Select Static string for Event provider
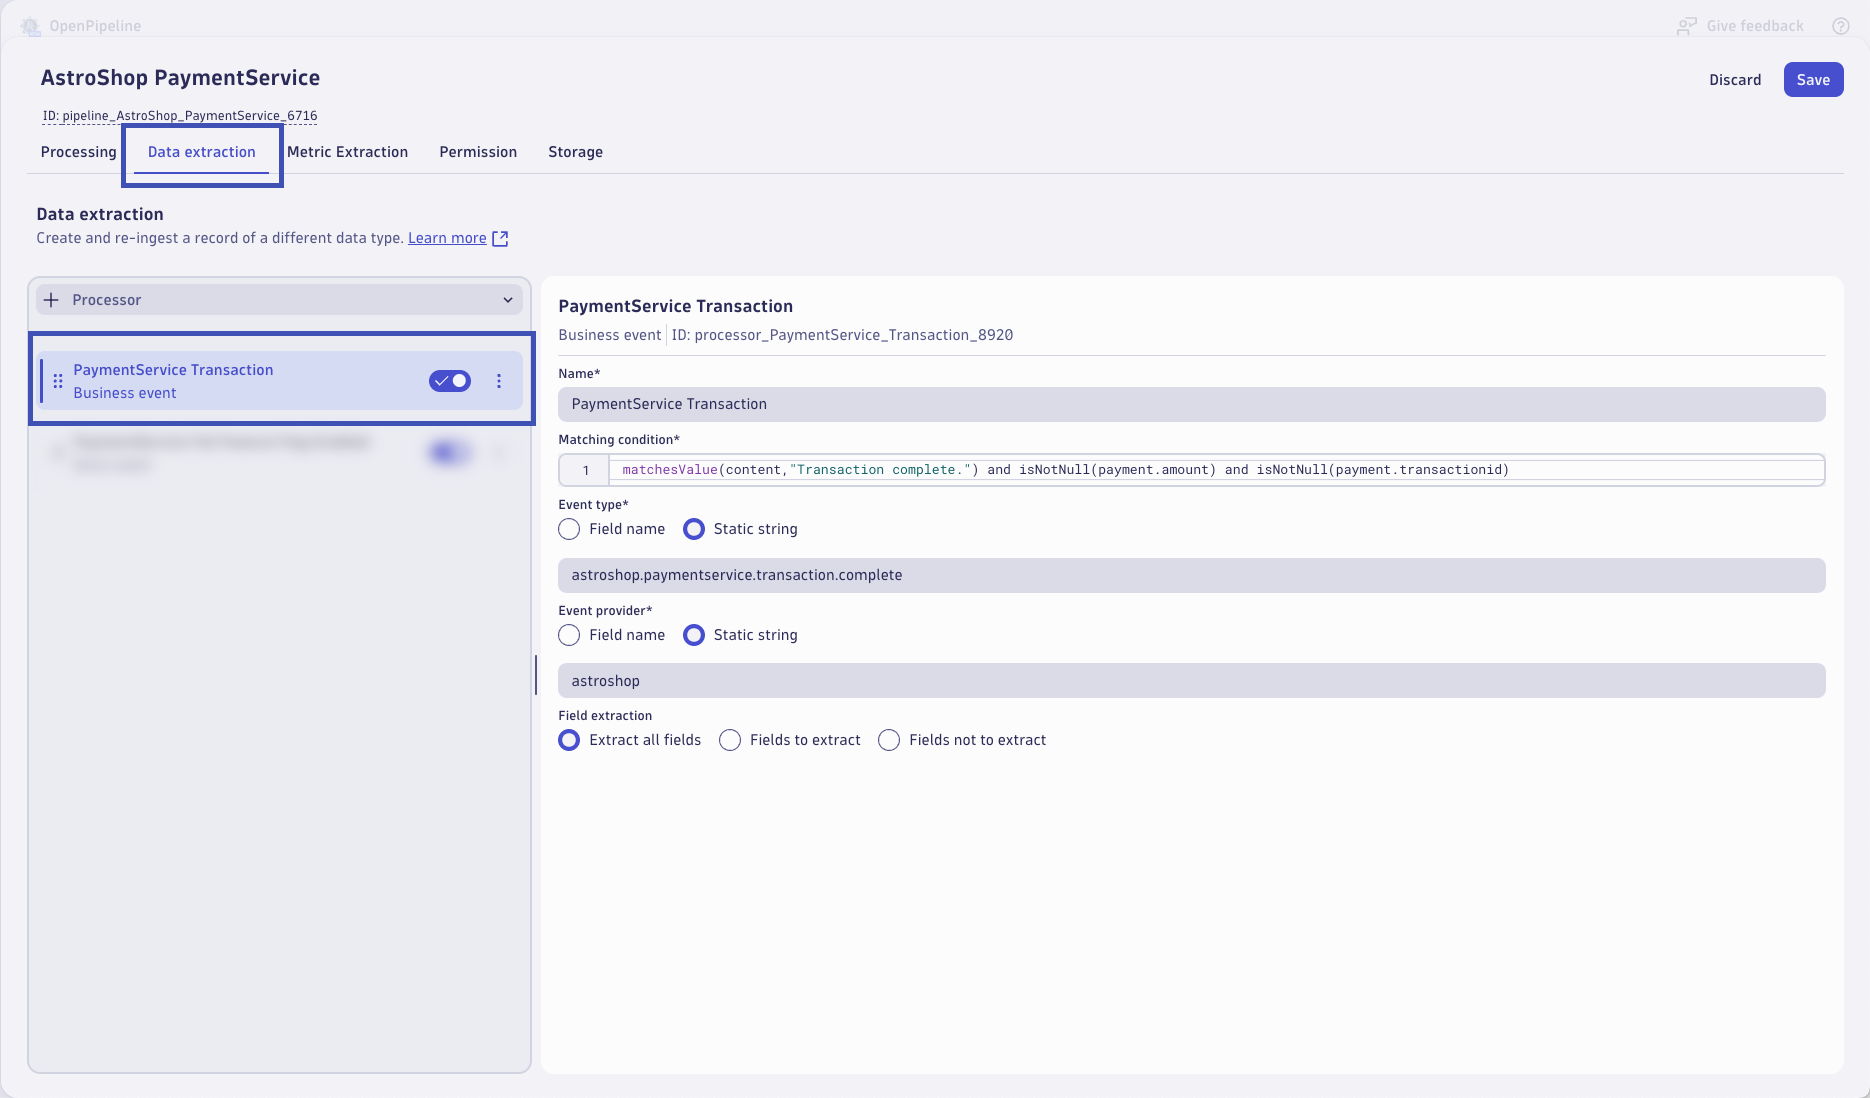 tap(694, 635)
